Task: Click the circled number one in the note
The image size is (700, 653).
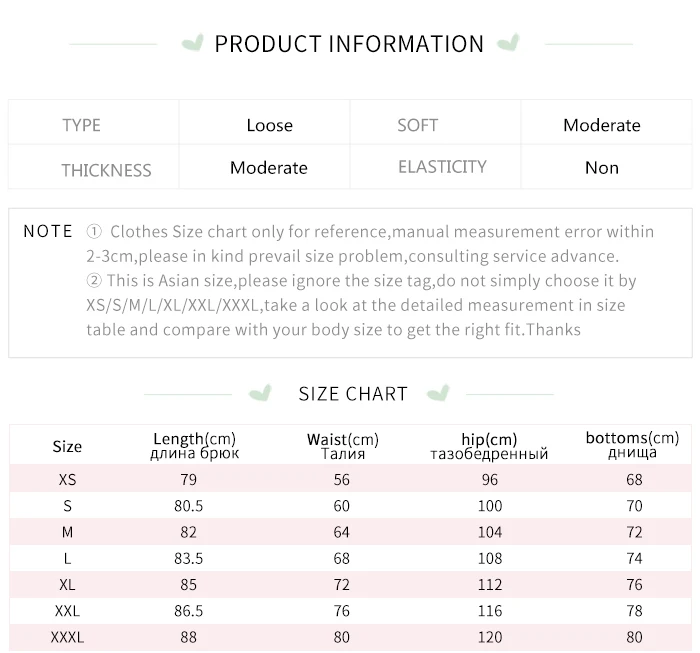Action: click(94, 232)
